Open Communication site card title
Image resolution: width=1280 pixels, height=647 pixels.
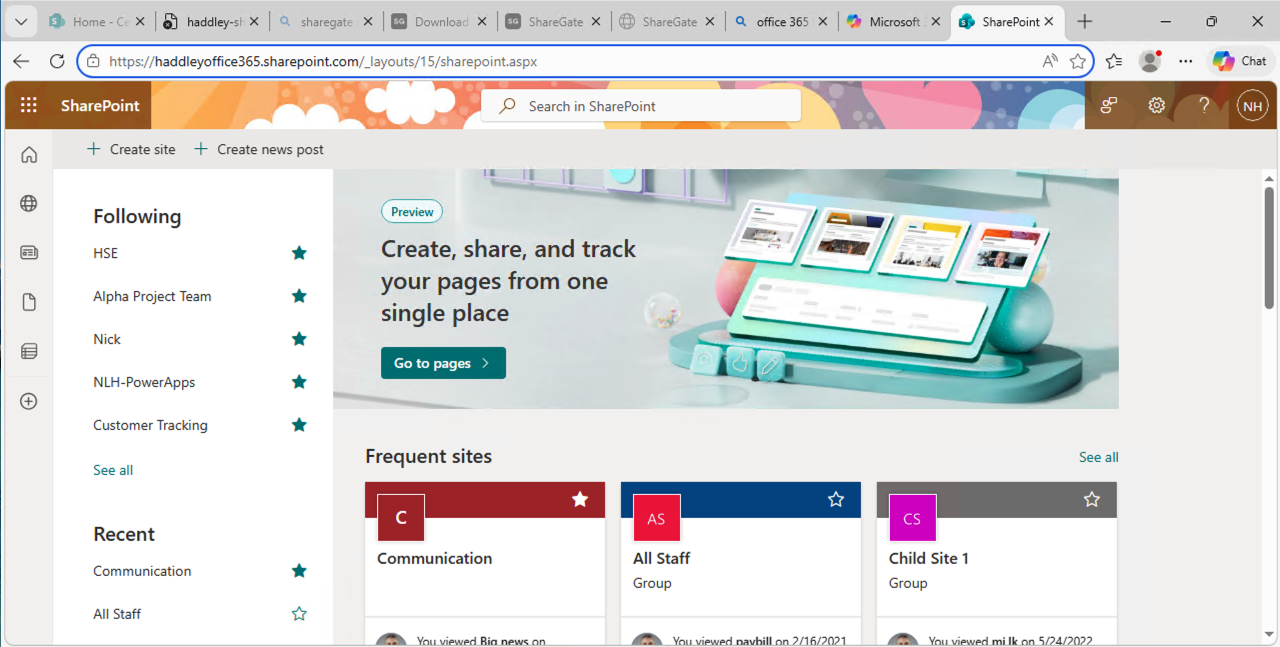434,558
